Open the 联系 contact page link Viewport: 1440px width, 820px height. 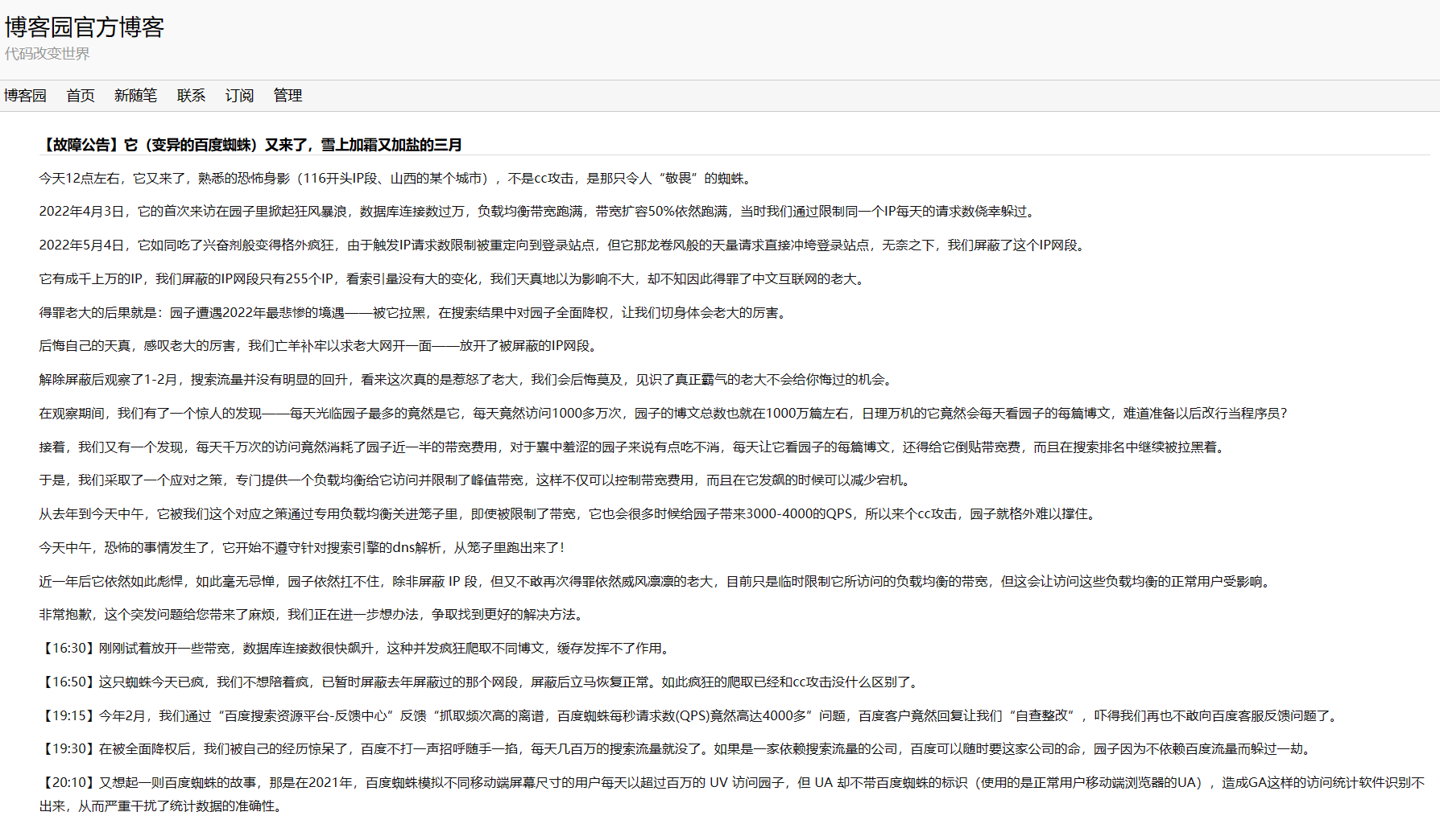pos(190,95)
